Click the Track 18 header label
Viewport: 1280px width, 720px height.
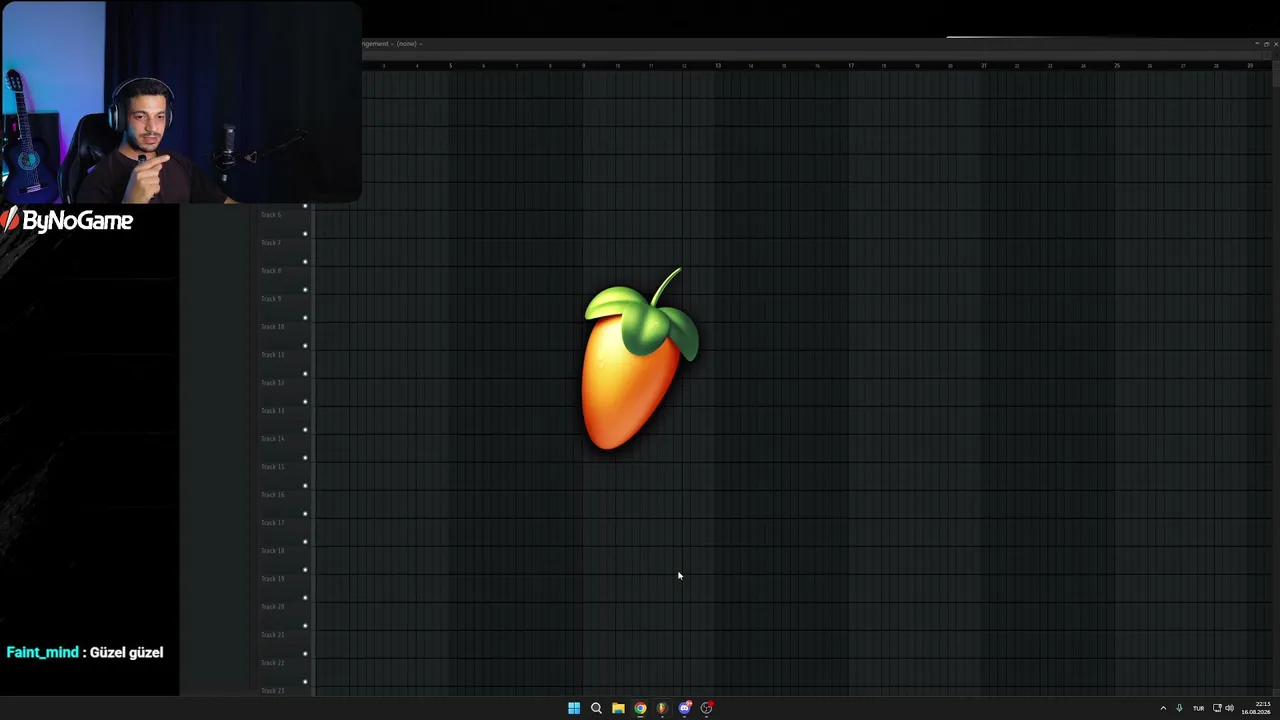pyautogui.click(x=272, y=551)
